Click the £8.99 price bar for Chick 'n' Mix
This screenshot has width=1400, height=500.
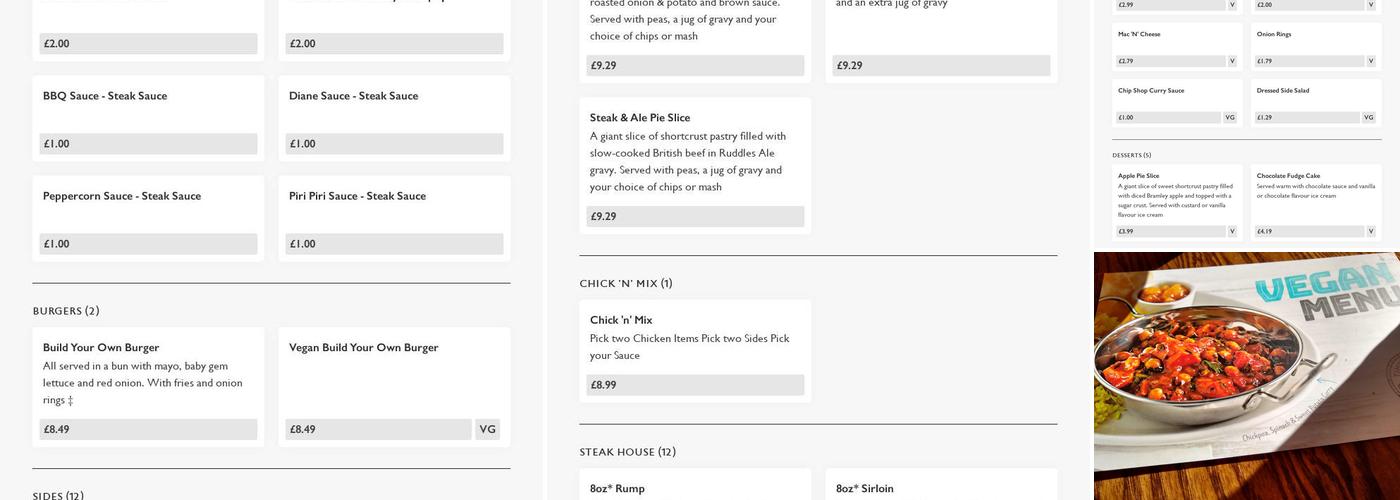tap(695, 385)
